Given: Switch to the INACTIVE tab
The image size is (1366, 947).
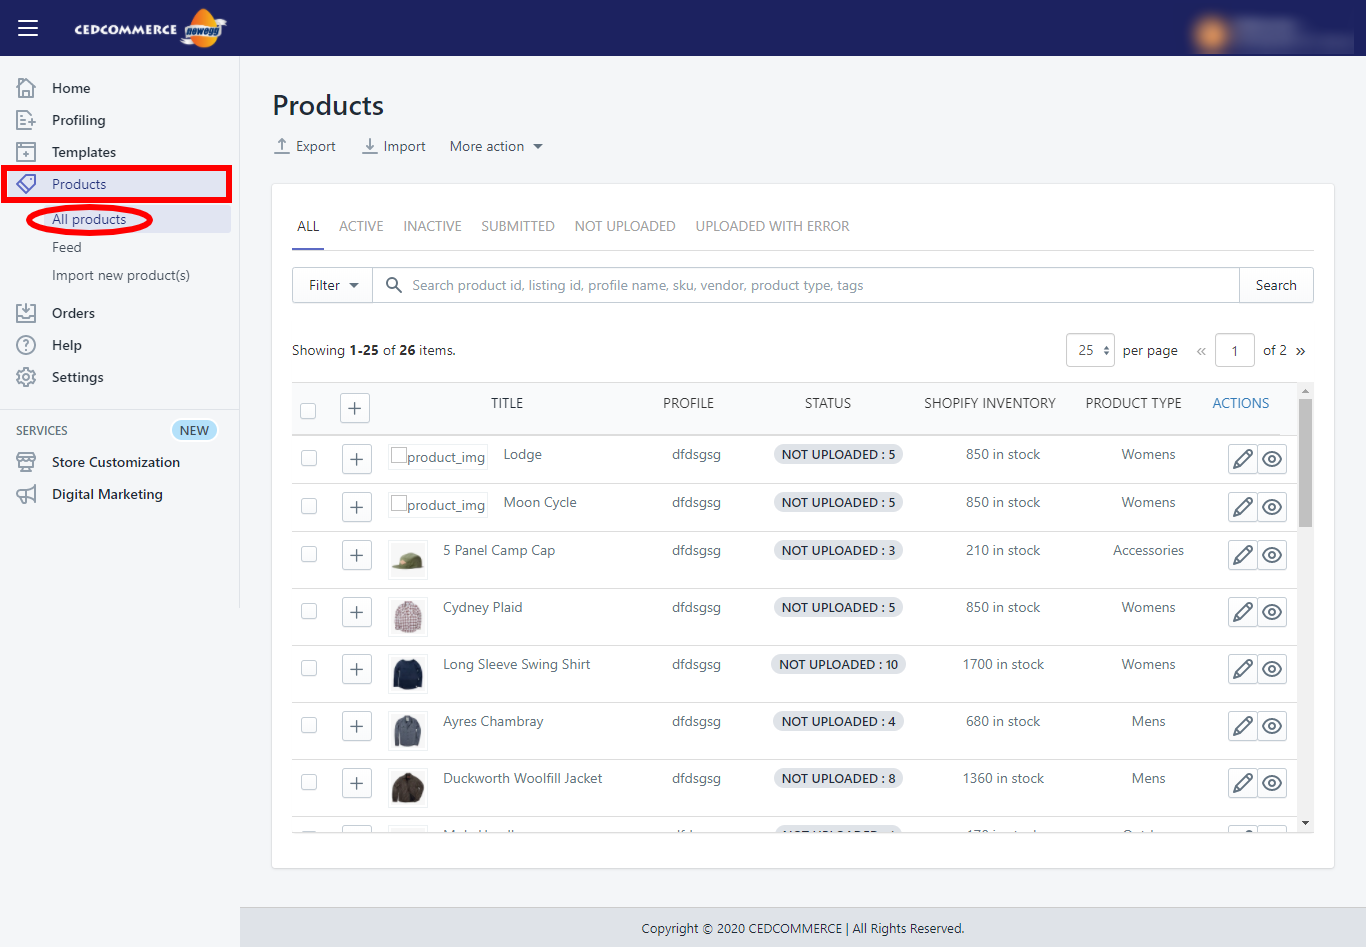Looking at the screenshot, I should click(x=432, y=226).
